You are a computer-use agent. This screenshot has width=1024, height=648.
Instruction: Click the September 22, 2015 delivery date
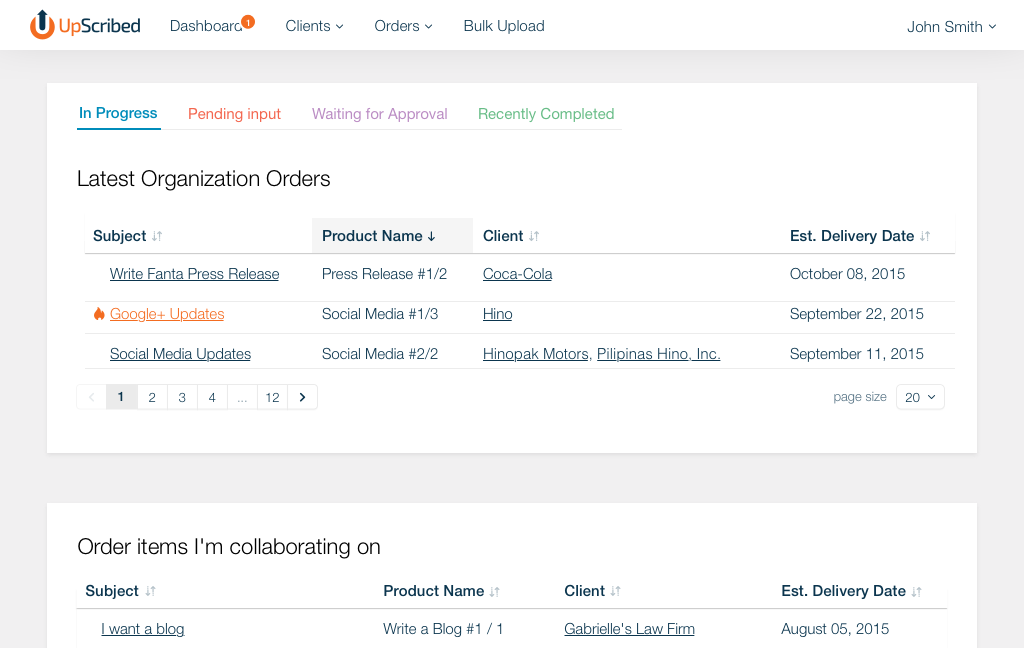(x=857, y=314)
